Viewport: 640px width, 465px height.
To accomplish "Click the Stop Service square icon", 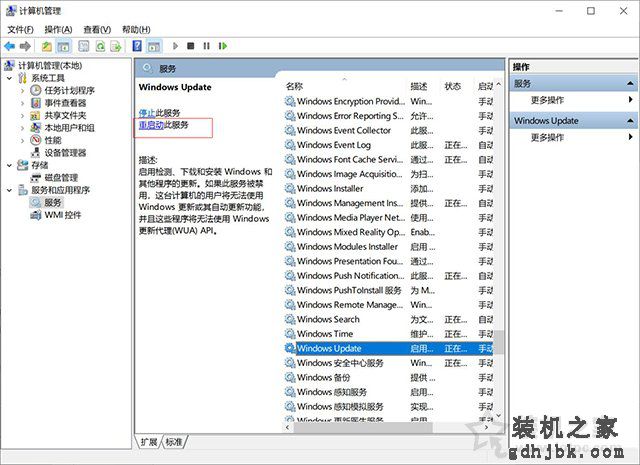I will (x=191, y=46).
